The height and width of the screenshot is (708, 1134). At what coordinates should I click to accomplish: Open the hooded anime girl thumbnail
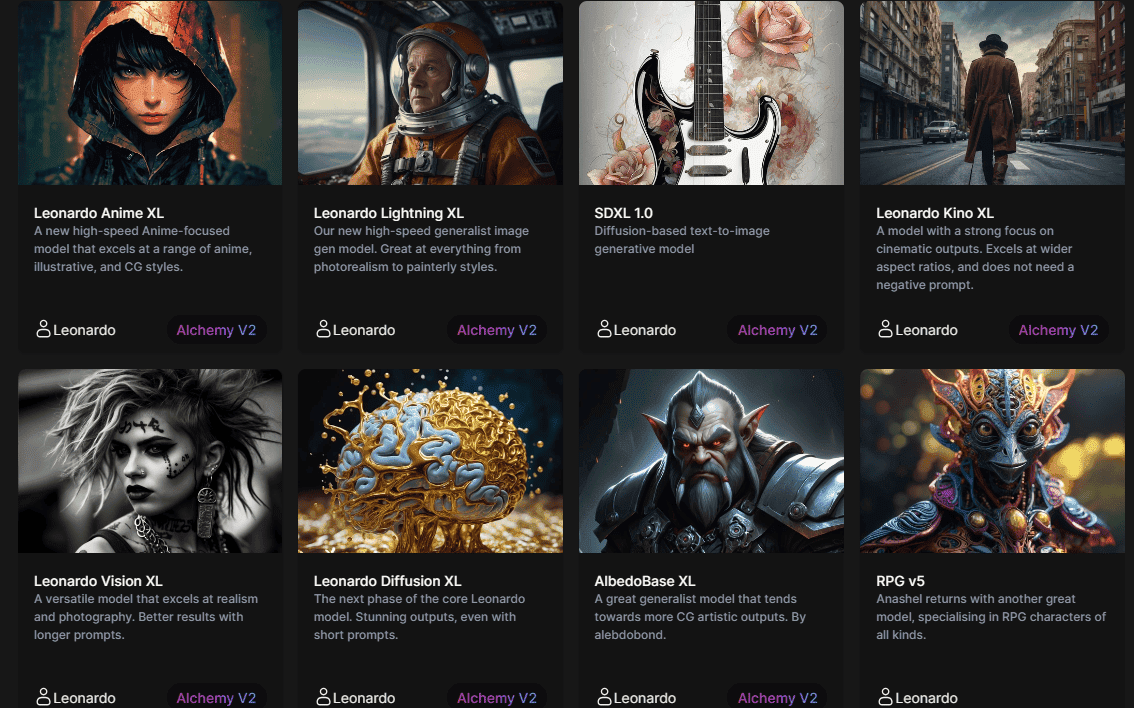coord(150,92)
